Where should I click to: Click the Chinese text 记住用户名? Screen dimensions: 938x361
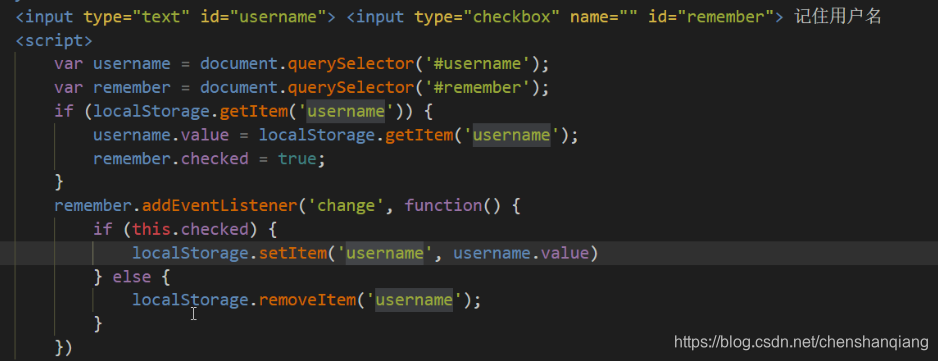coord(838,16)
